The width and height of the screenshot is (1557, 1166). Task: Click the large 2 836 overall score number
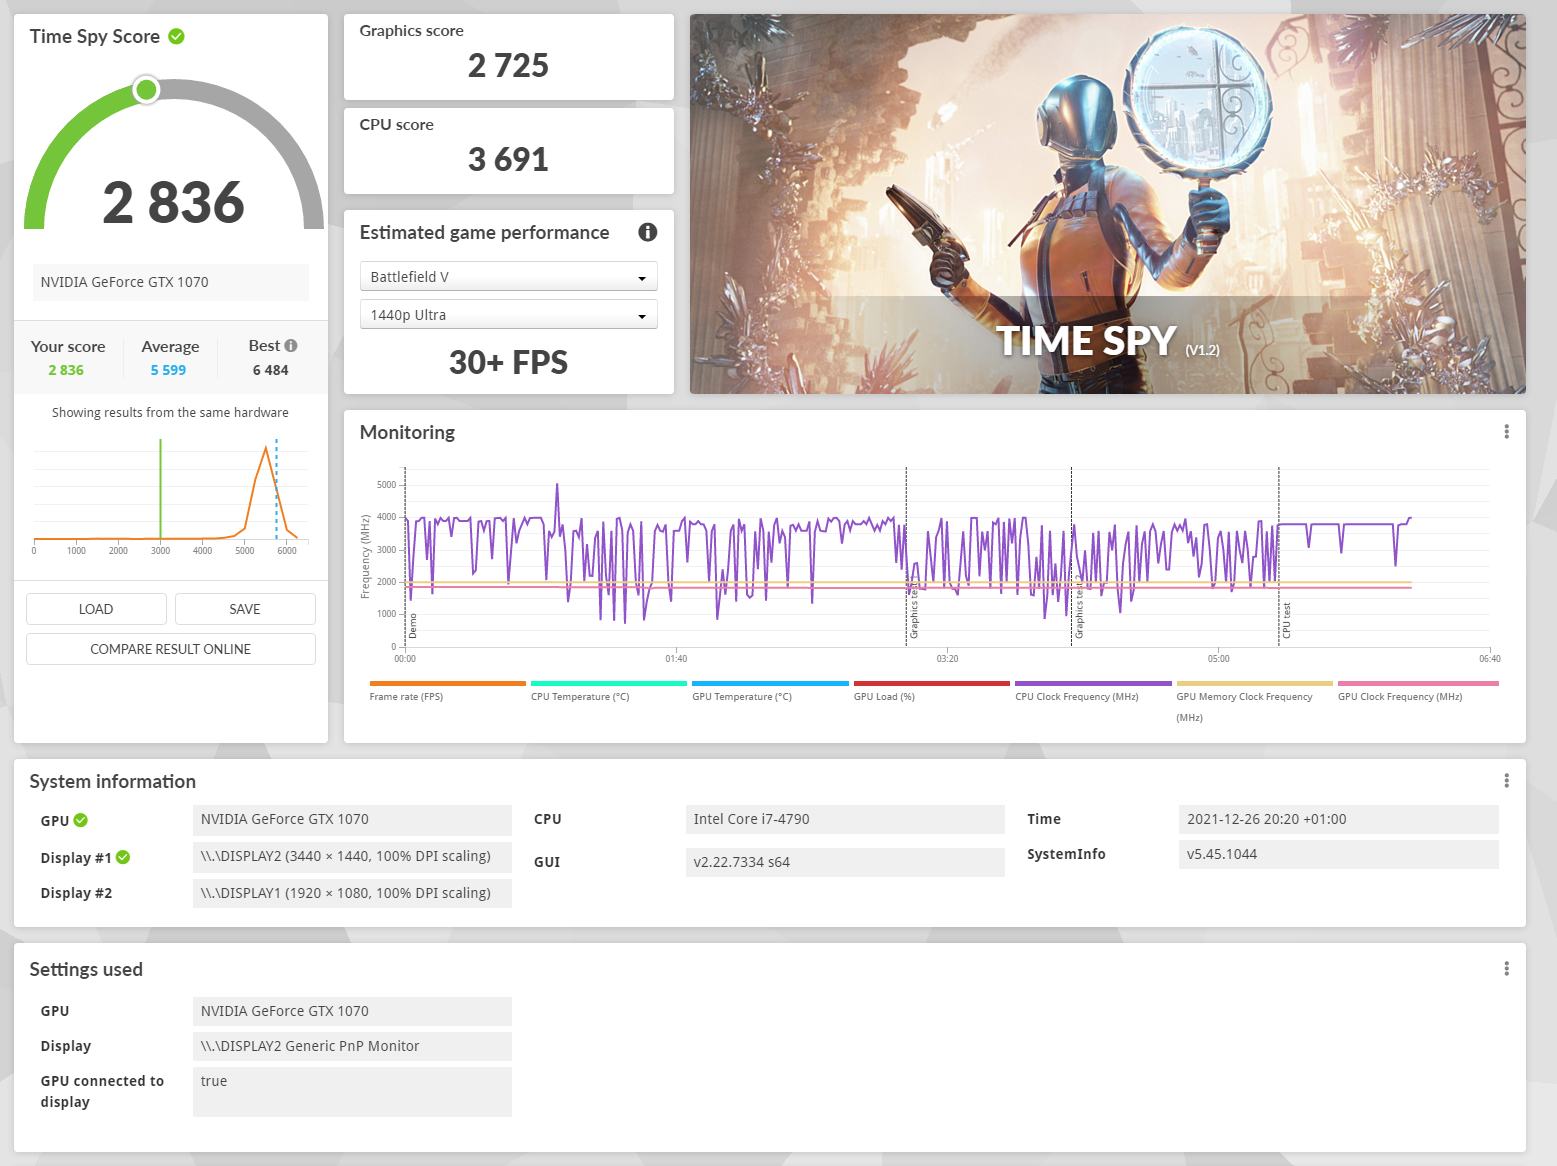pyautogui.click(x=174, y=202)
